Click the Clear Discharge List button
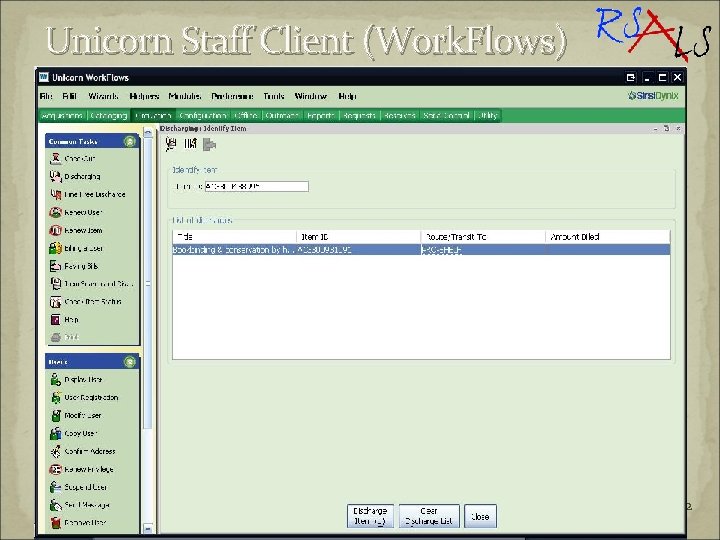 429,516
